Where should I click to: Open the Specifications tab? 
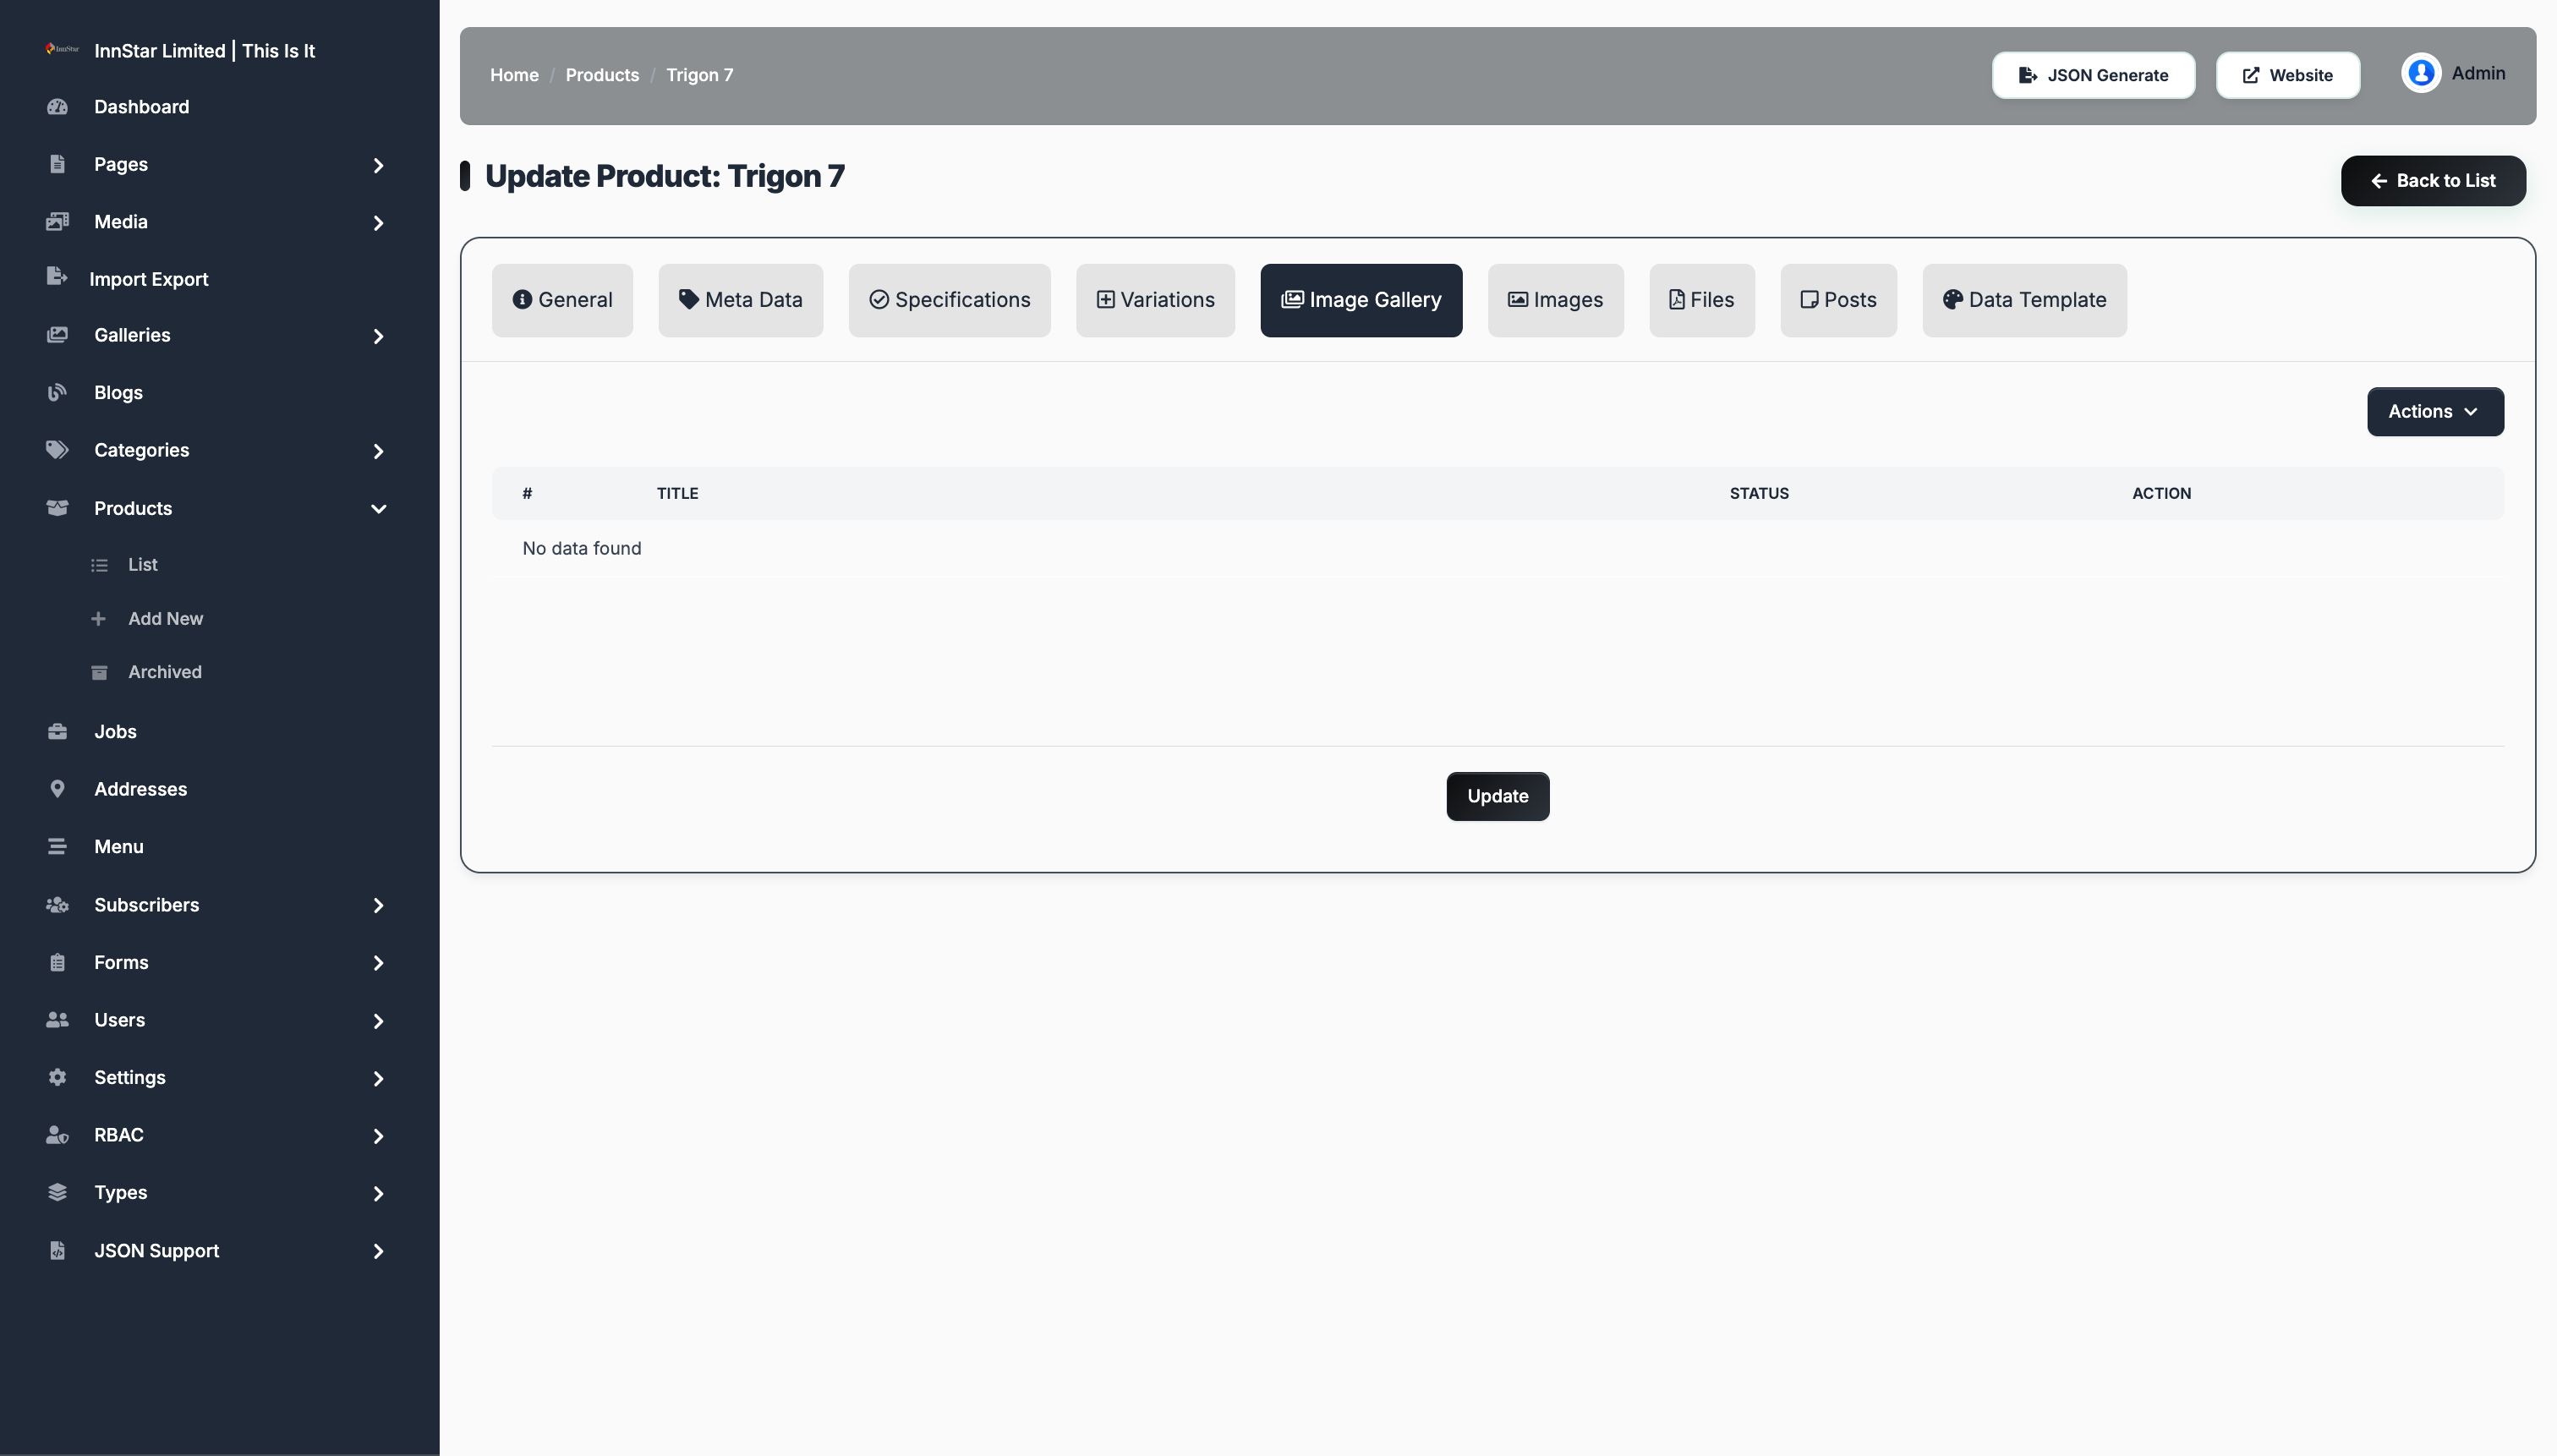tap(949, 300)
